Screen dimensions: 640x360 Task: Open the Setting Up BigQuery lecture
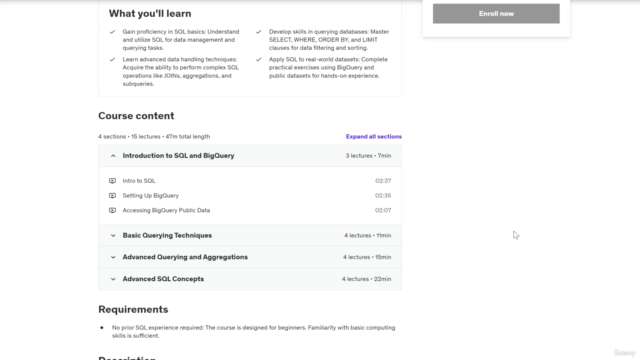(151, 196)
